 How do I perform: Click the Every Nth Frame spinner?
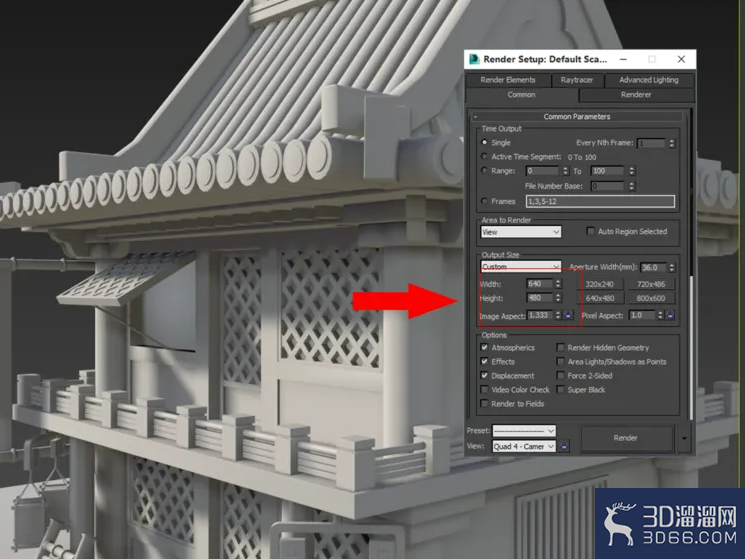click(671, 142)
